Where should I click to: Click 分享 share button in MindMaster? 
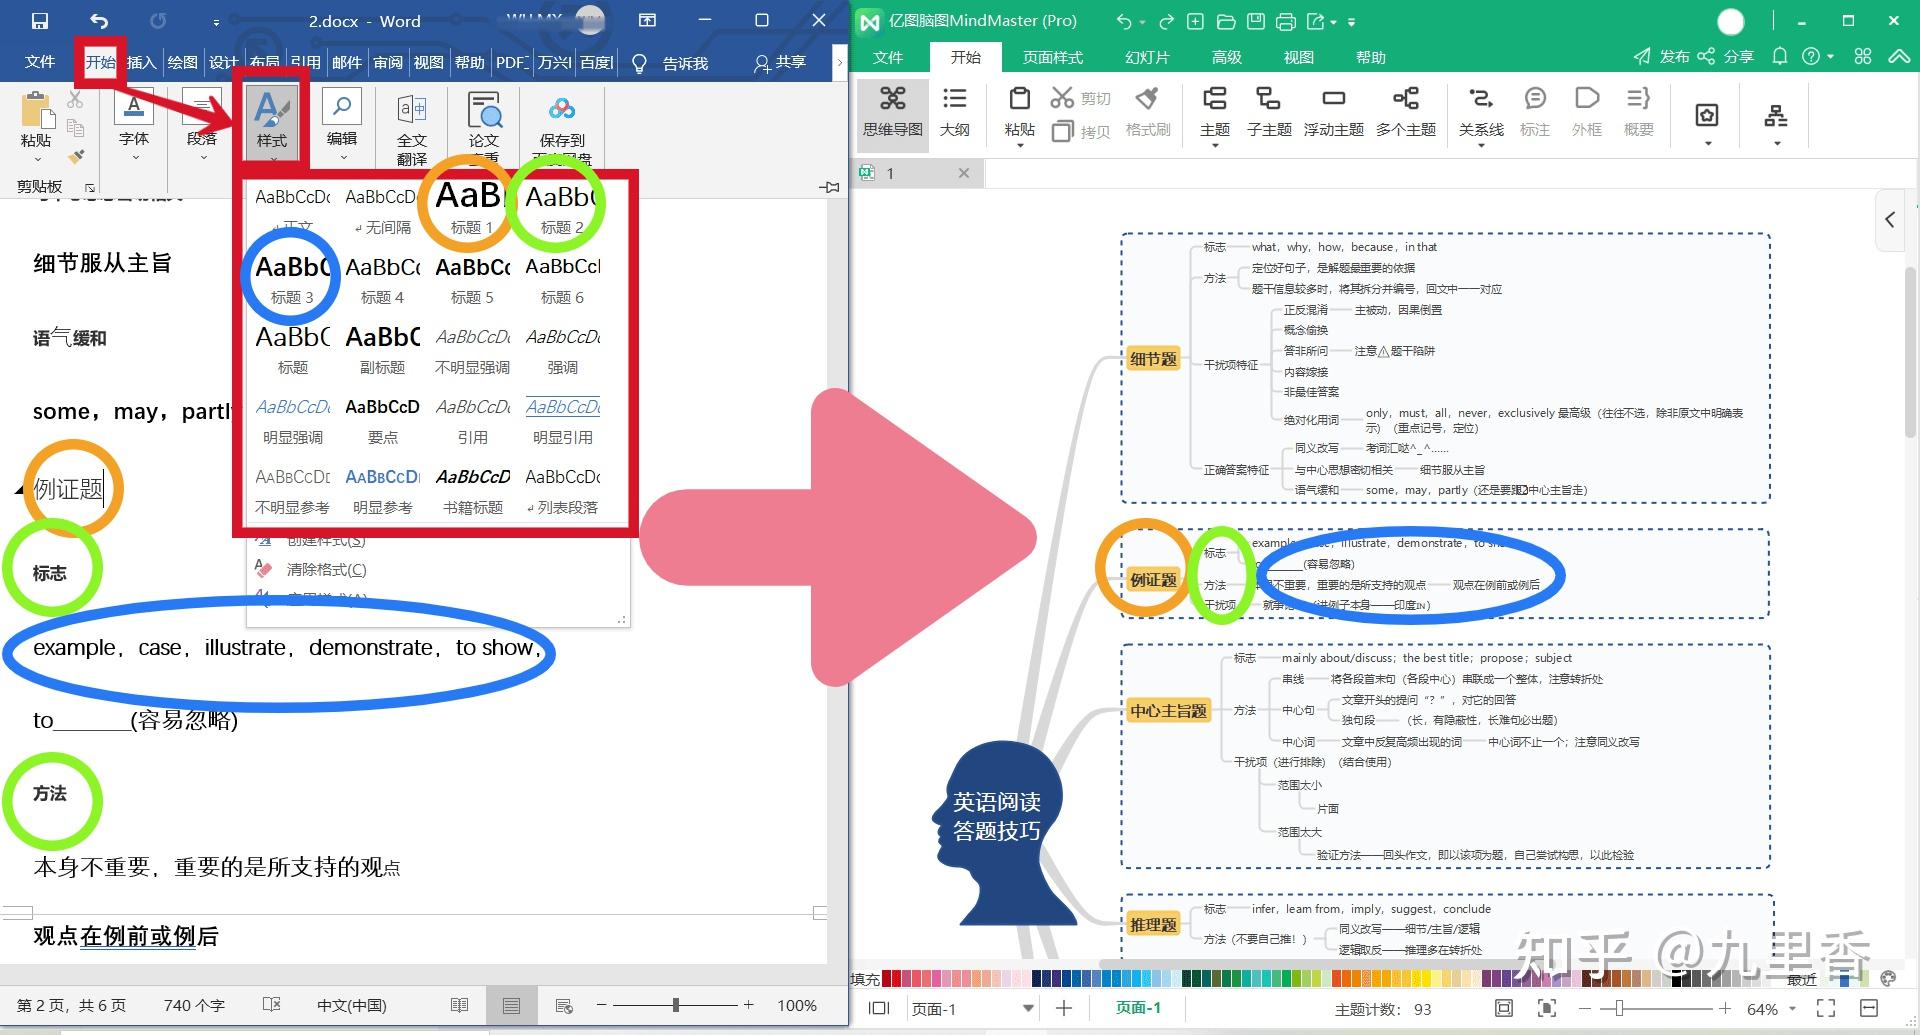tap(1726, 56)
